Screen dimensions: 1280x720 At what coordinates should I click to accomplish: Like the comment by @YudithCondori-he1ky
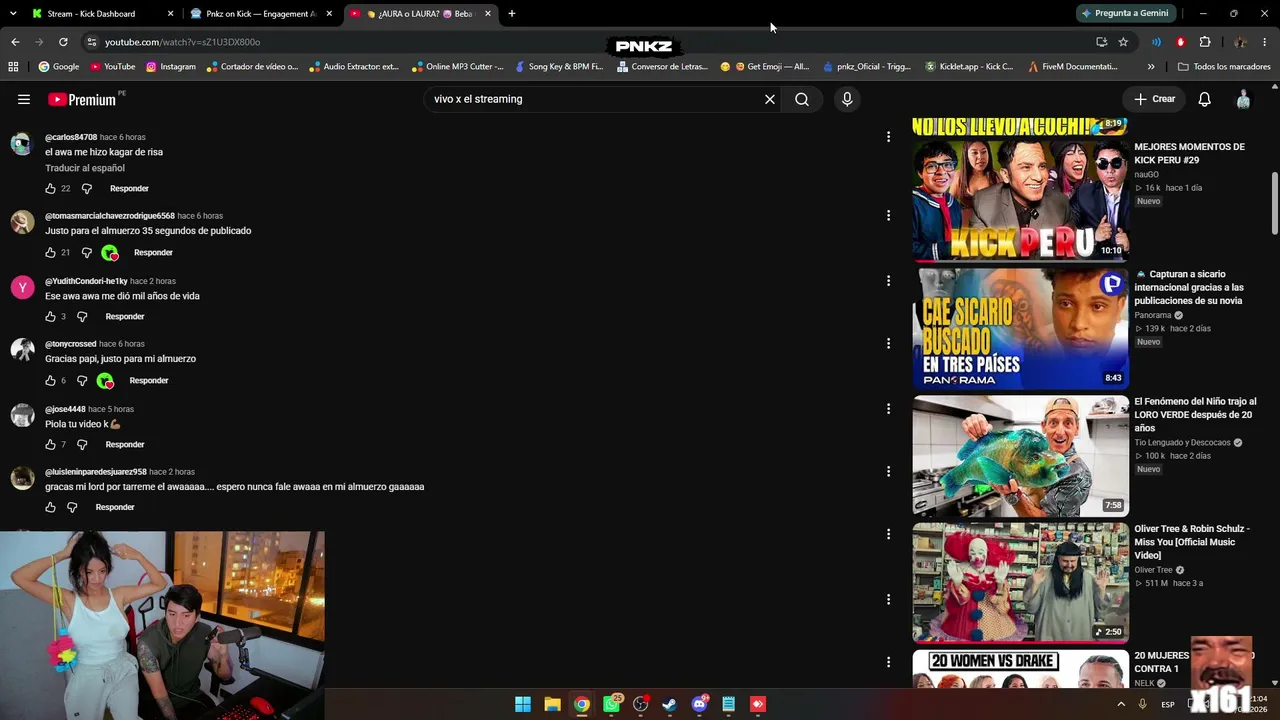[x=50, y=316]
